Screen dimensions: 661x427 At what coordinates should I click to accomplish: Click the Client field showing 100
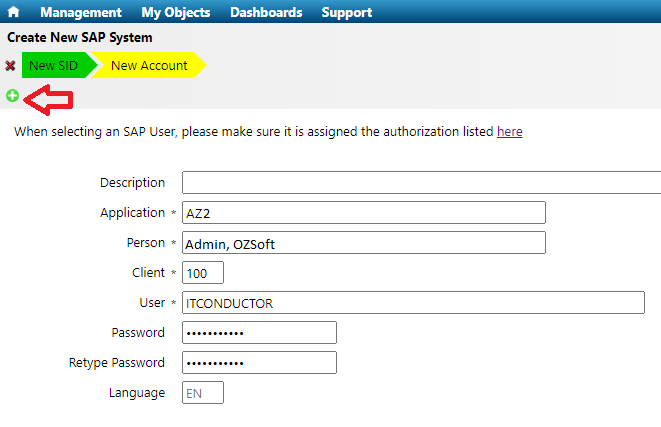pyautogui.click(x=203, y=273)
